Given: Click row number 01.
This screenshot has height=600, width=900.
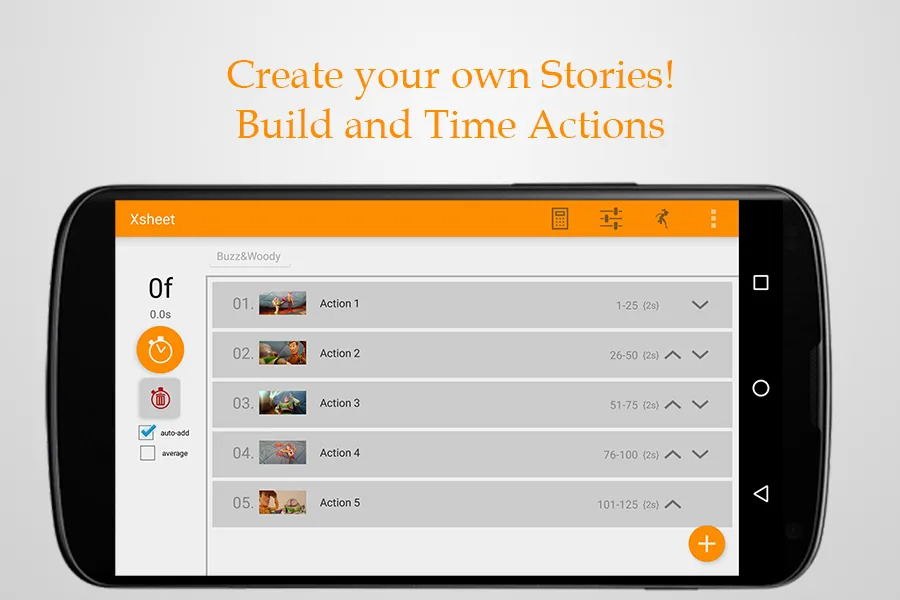Looking at the screenshot, I should point(243,304).
